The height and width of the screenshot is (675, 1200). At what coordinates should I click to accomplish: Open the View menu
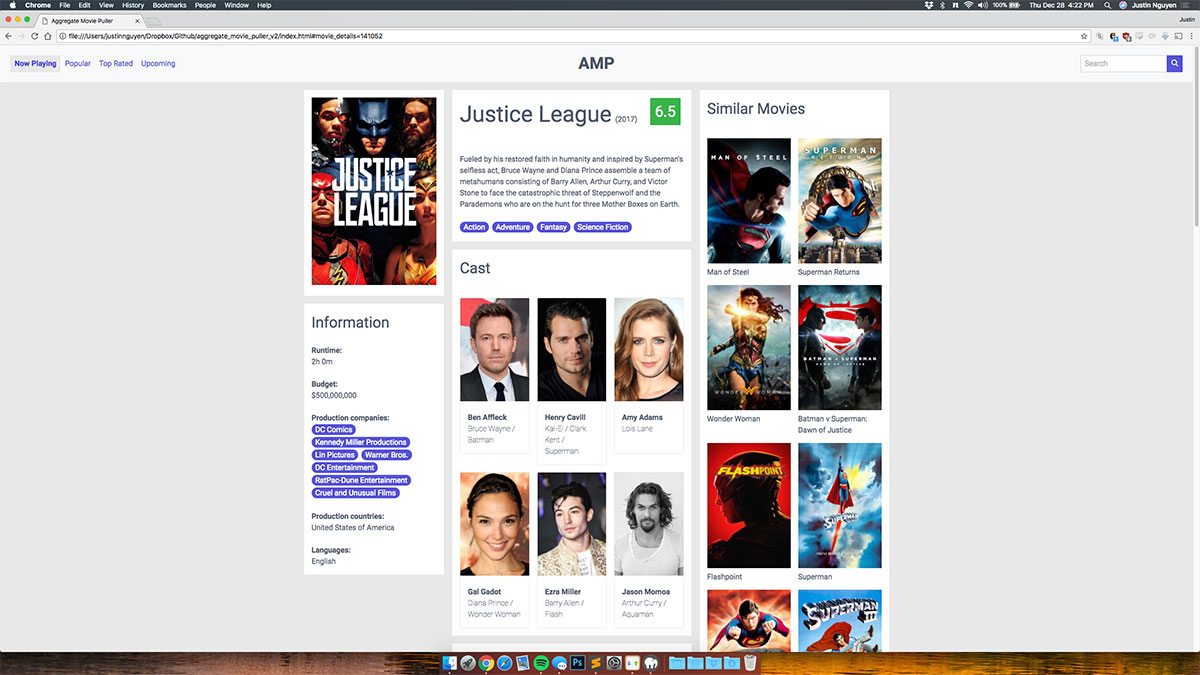pyautogui.click(x=106, y=5)
